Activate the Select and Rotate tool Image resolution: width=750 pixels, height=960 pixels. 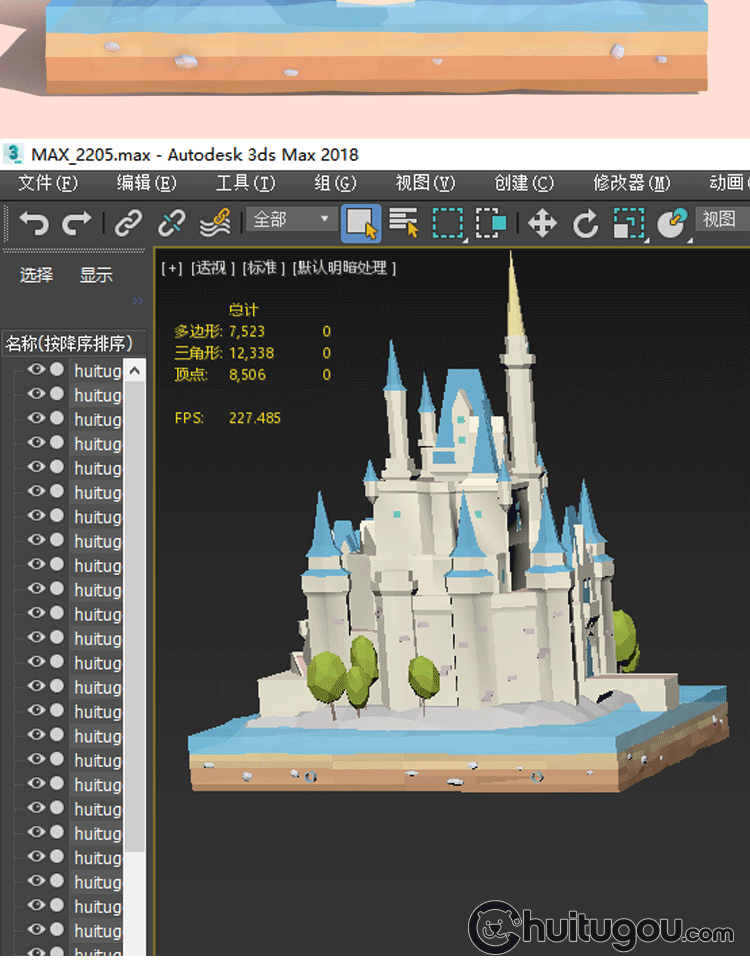coord(585,222)
